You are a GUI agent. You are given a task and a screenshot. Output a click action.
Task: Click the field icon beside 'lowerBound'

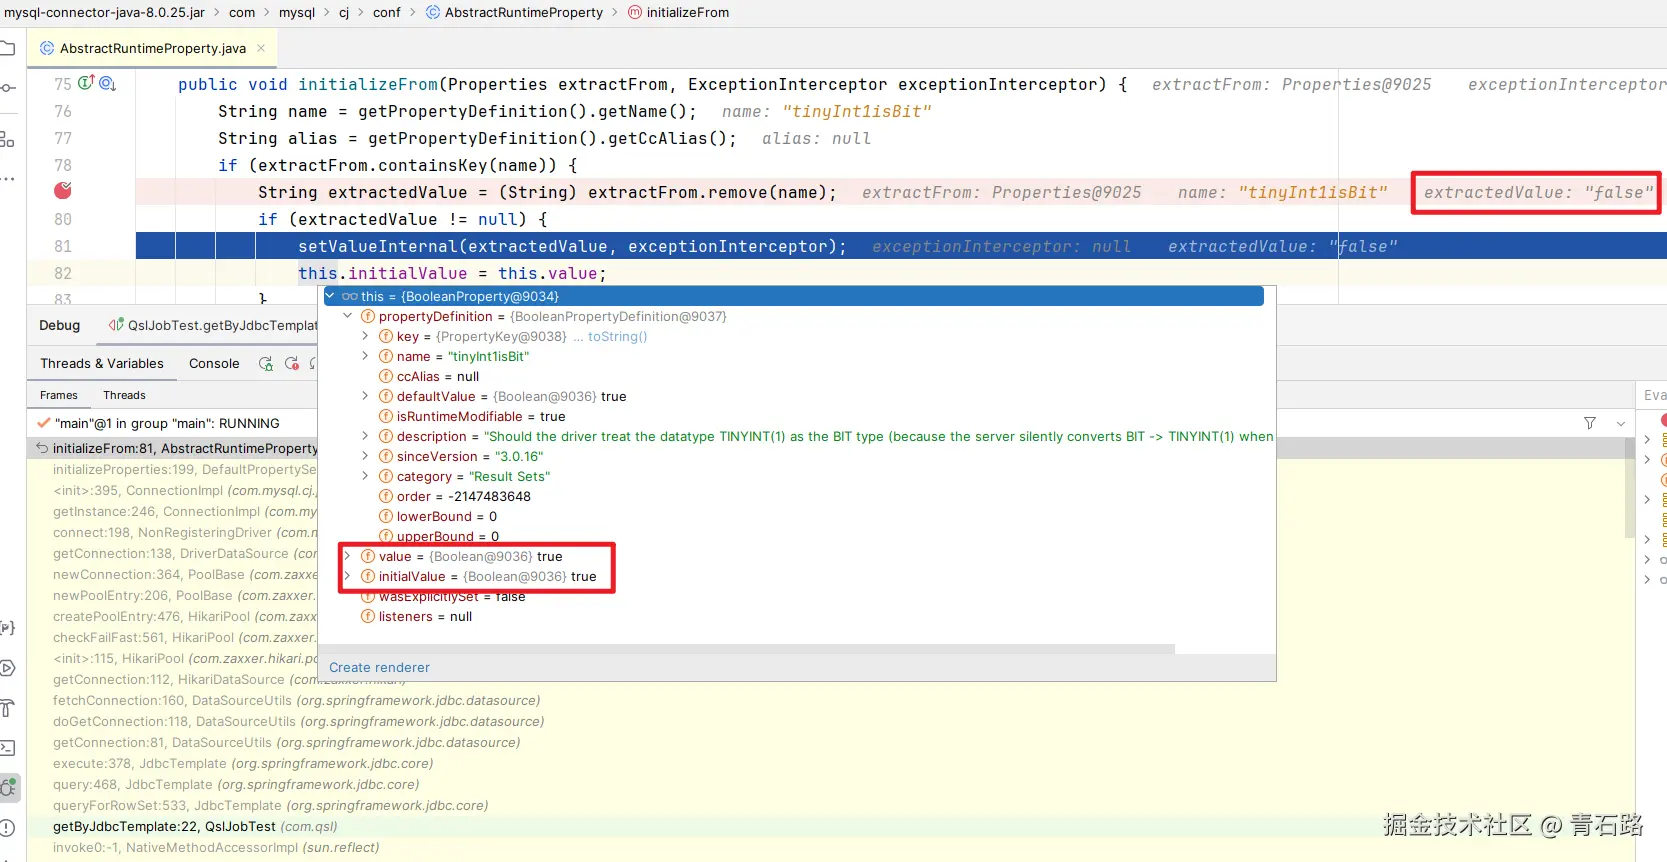386,516
